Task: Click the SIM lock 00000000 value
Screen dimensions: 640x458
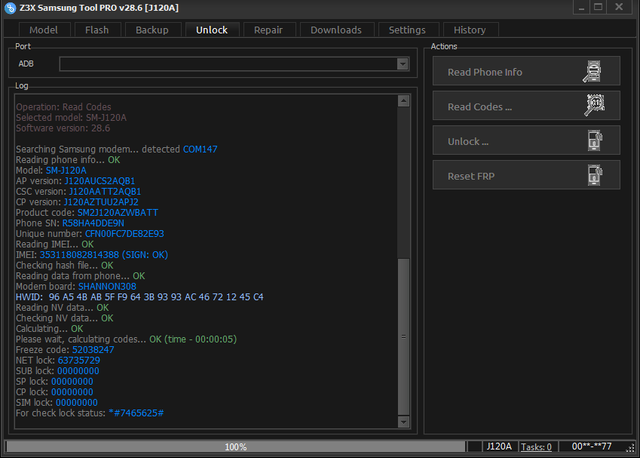Action: [x=77, y=403]
